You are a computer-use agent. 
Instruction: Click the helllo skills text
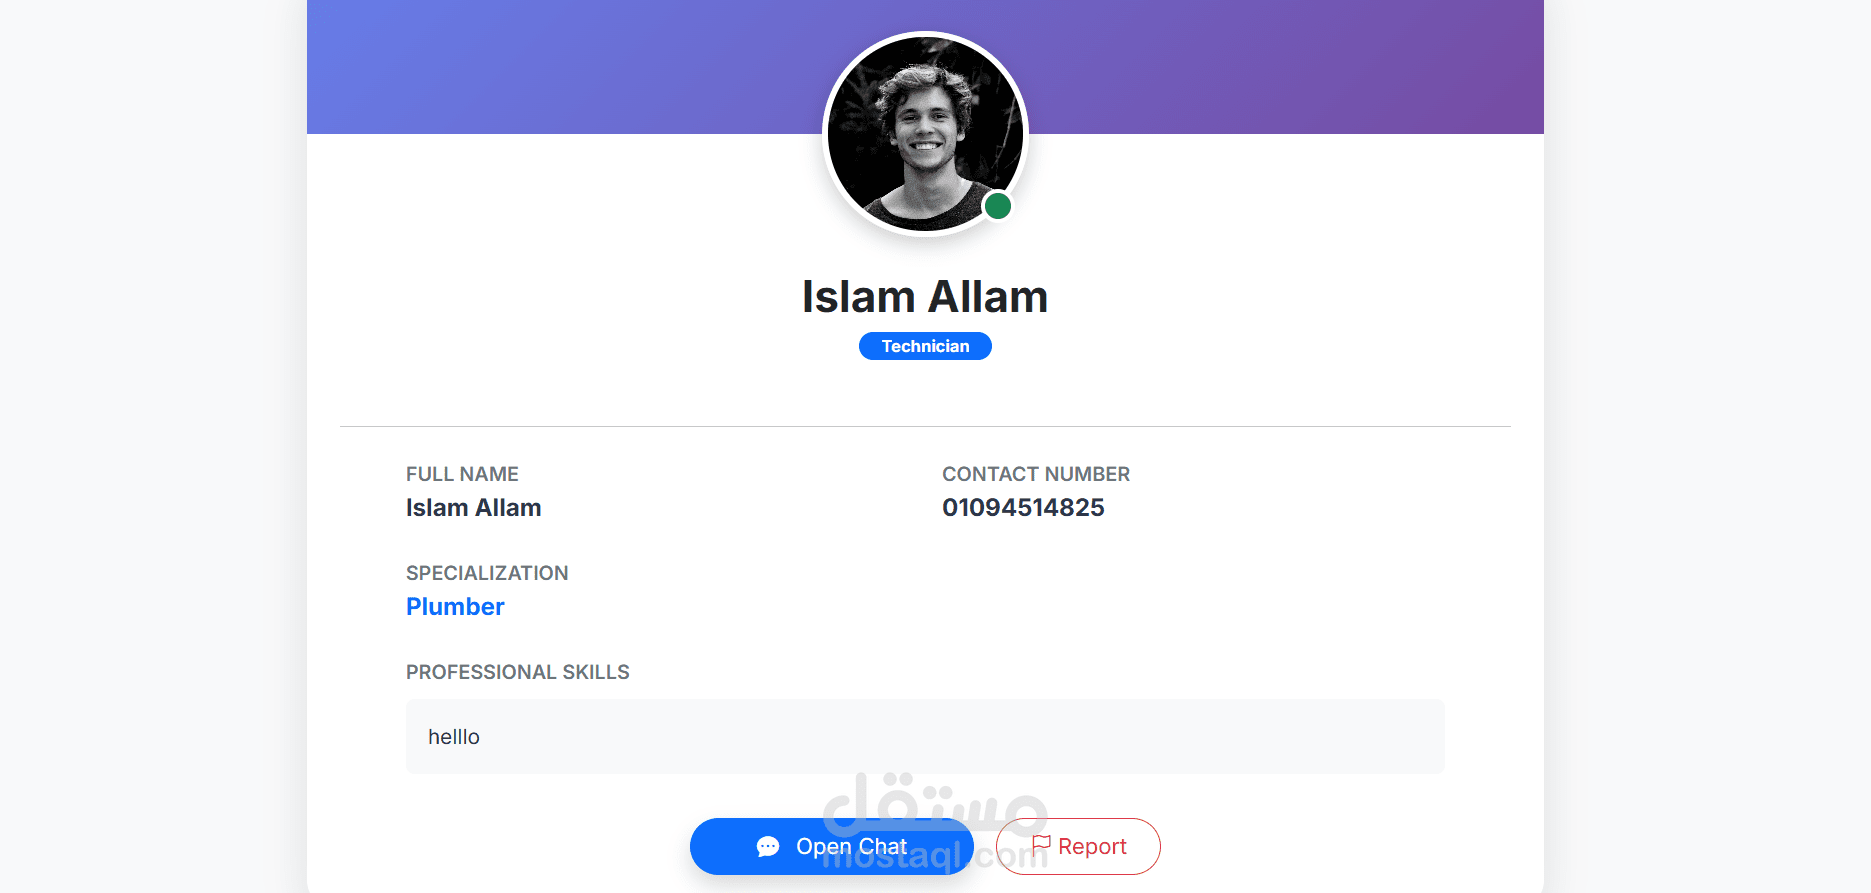(x=454, y=737)
